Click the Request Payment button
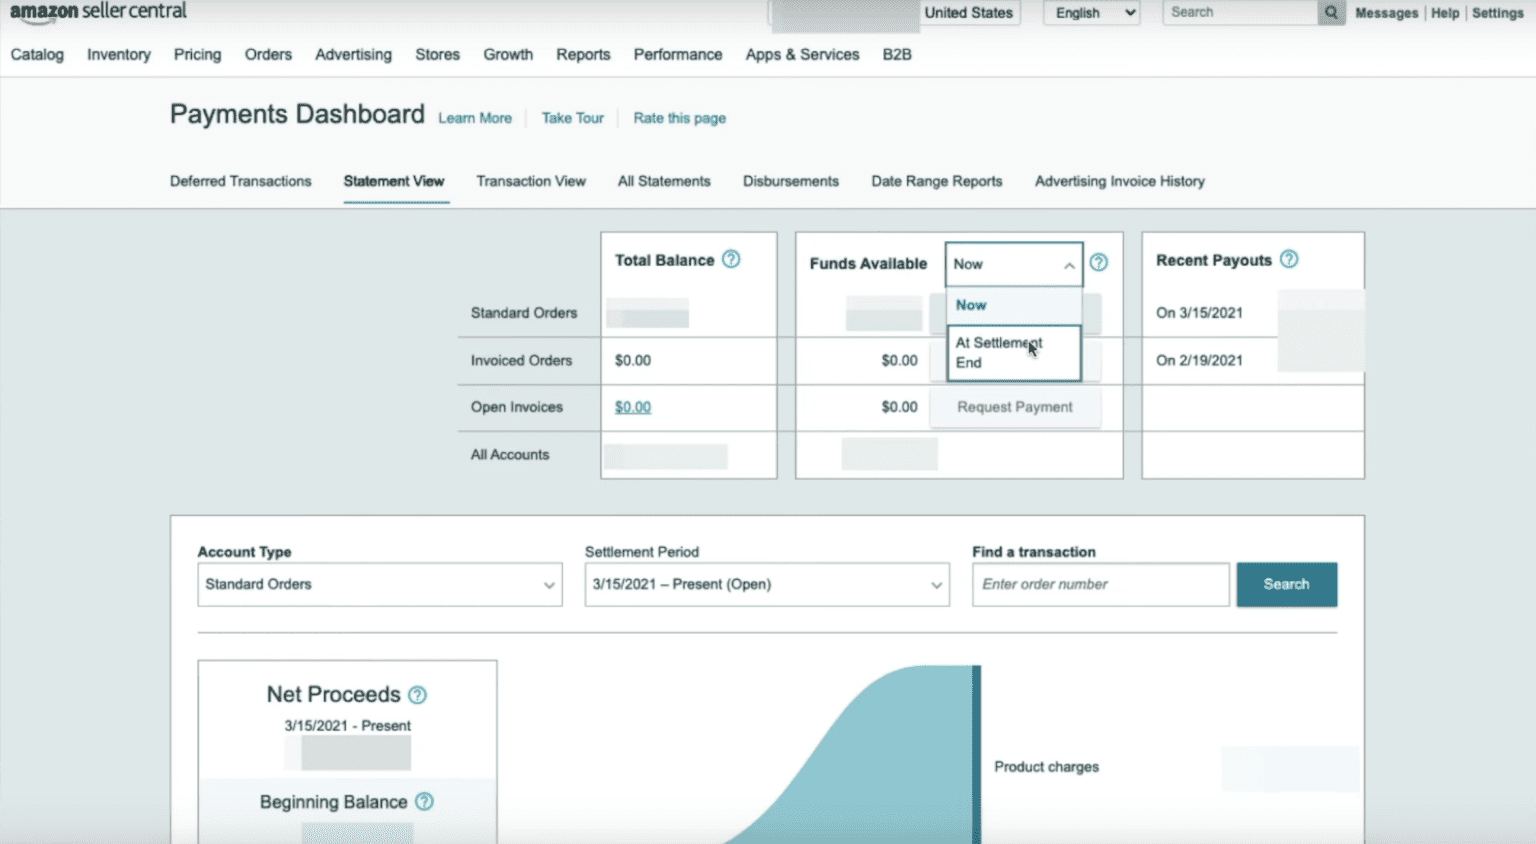Screen dimensions: 1536x844 [x=1014, y=407]
